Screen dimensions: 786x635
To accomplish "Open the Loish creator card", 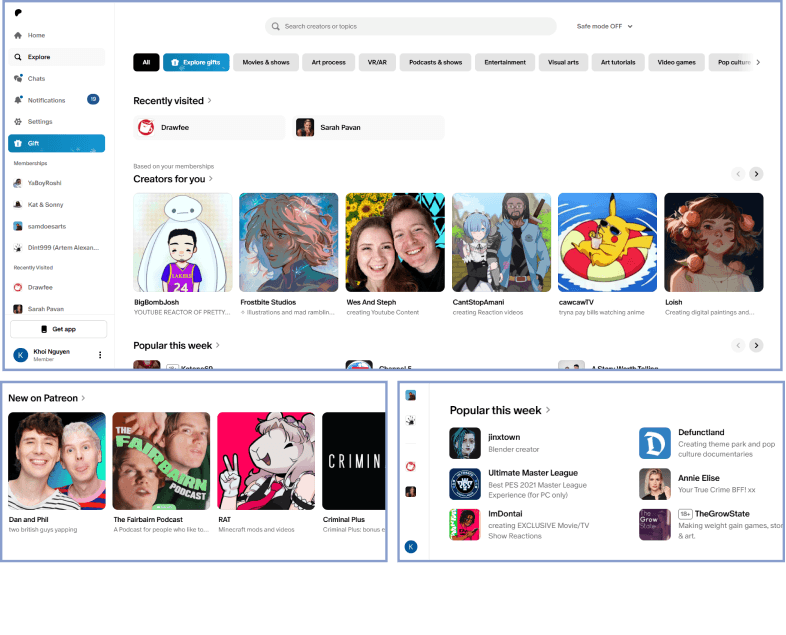I will pos(714,255).
